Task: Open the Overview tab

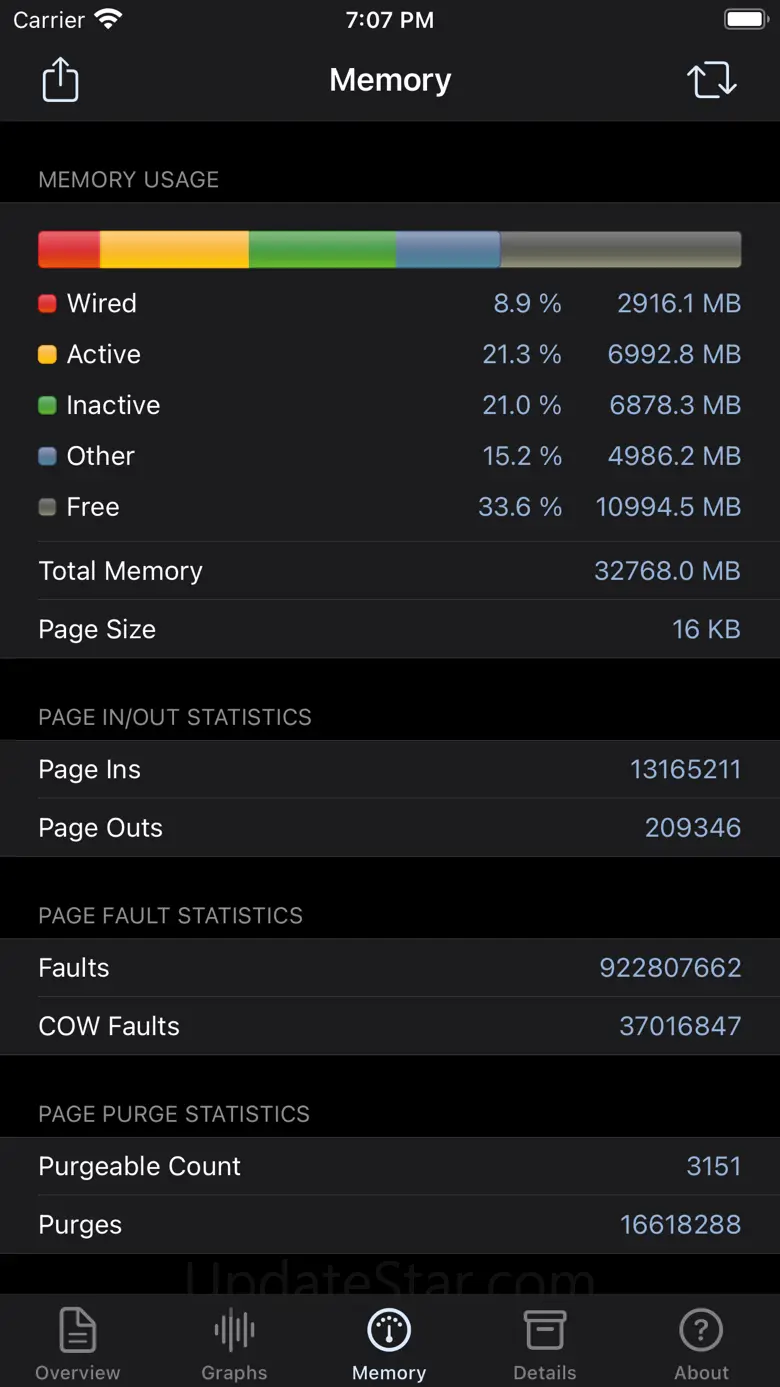Action: click(77, 1343)
